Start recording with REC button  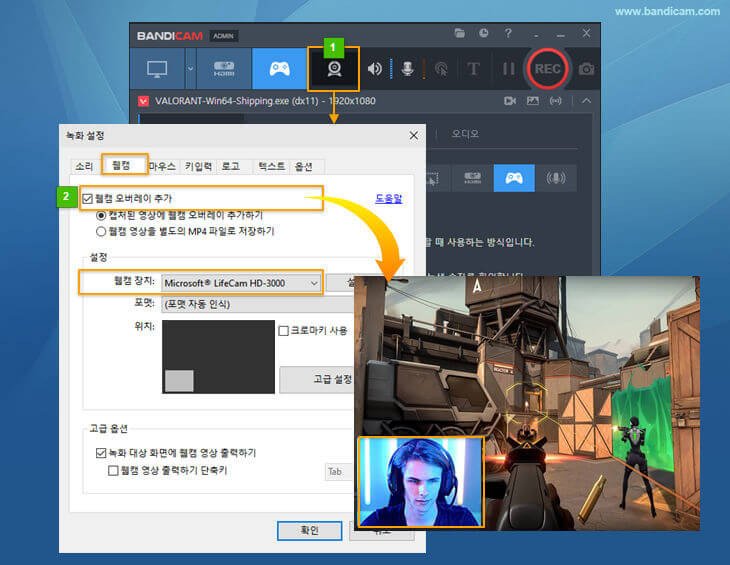547,69
